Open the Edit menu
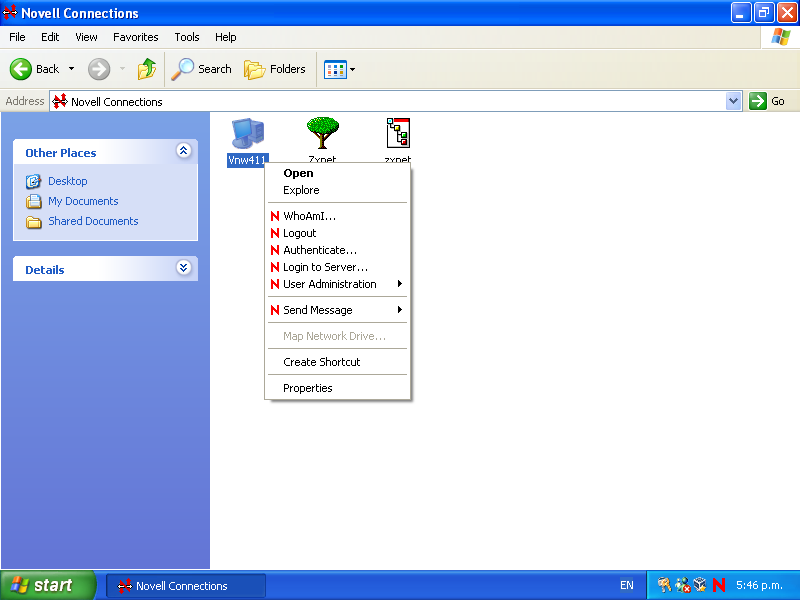 coord(50,37)
